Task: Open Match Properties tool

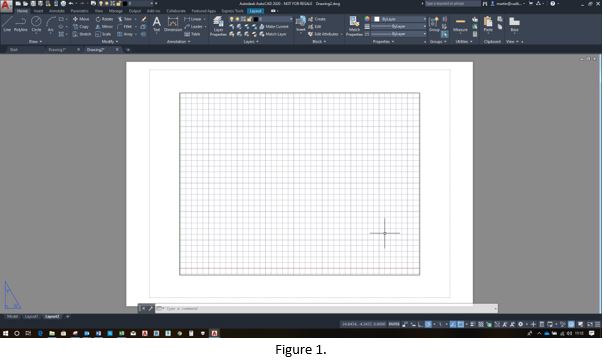Action: tap(354, 26)
